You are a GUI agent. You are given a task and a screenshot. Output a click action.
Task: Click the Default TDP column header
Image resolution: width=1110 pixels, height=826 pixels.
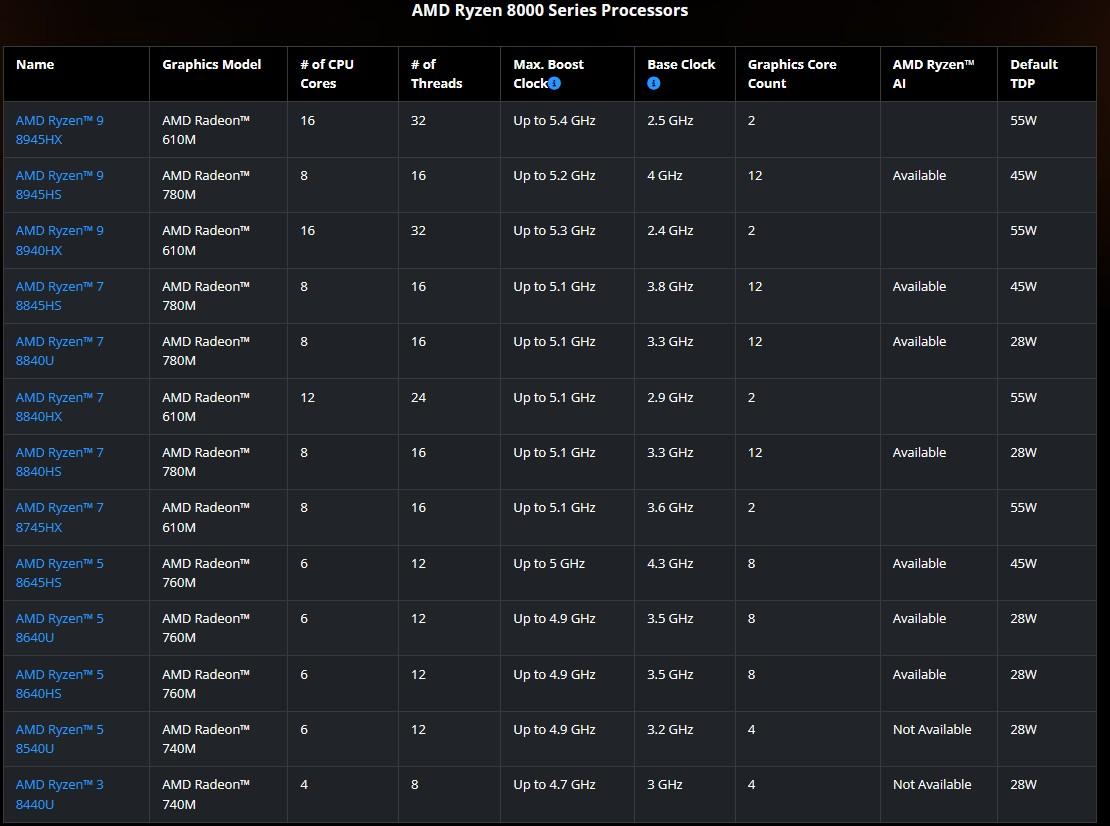point(1033,74)
